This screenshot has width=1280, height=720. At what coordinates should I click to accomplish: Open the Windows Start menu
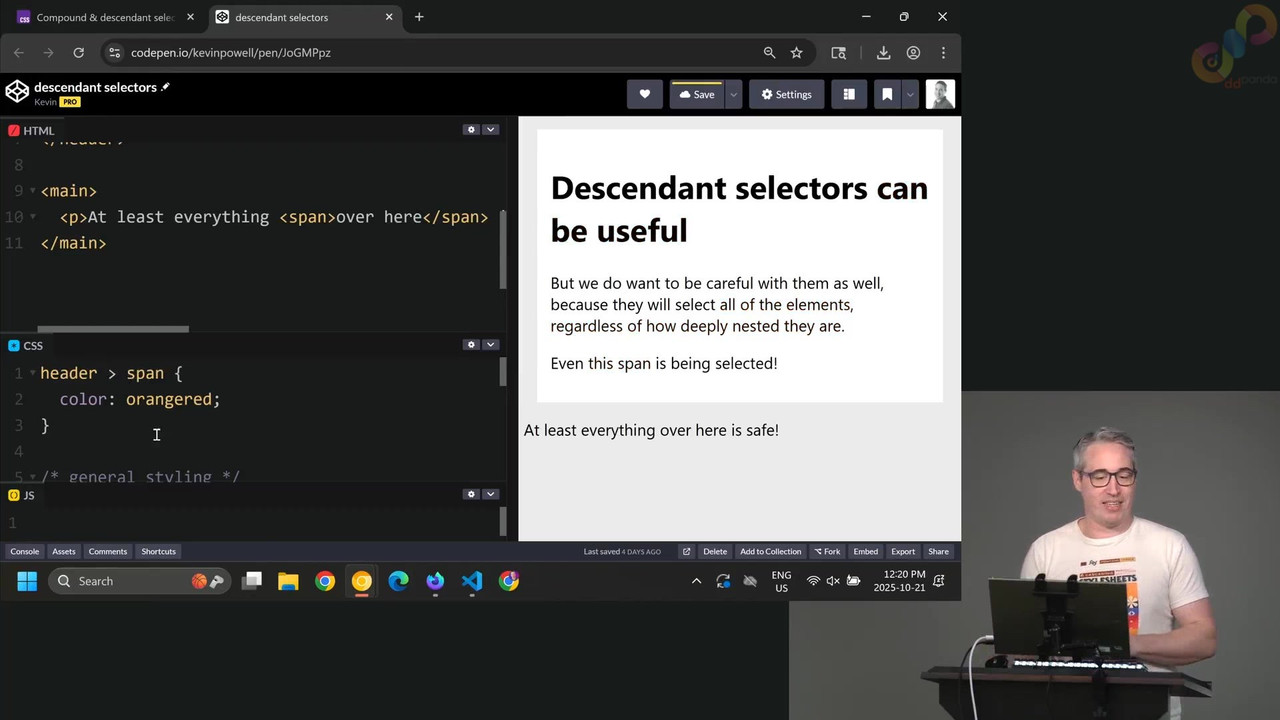click(27, 581)
